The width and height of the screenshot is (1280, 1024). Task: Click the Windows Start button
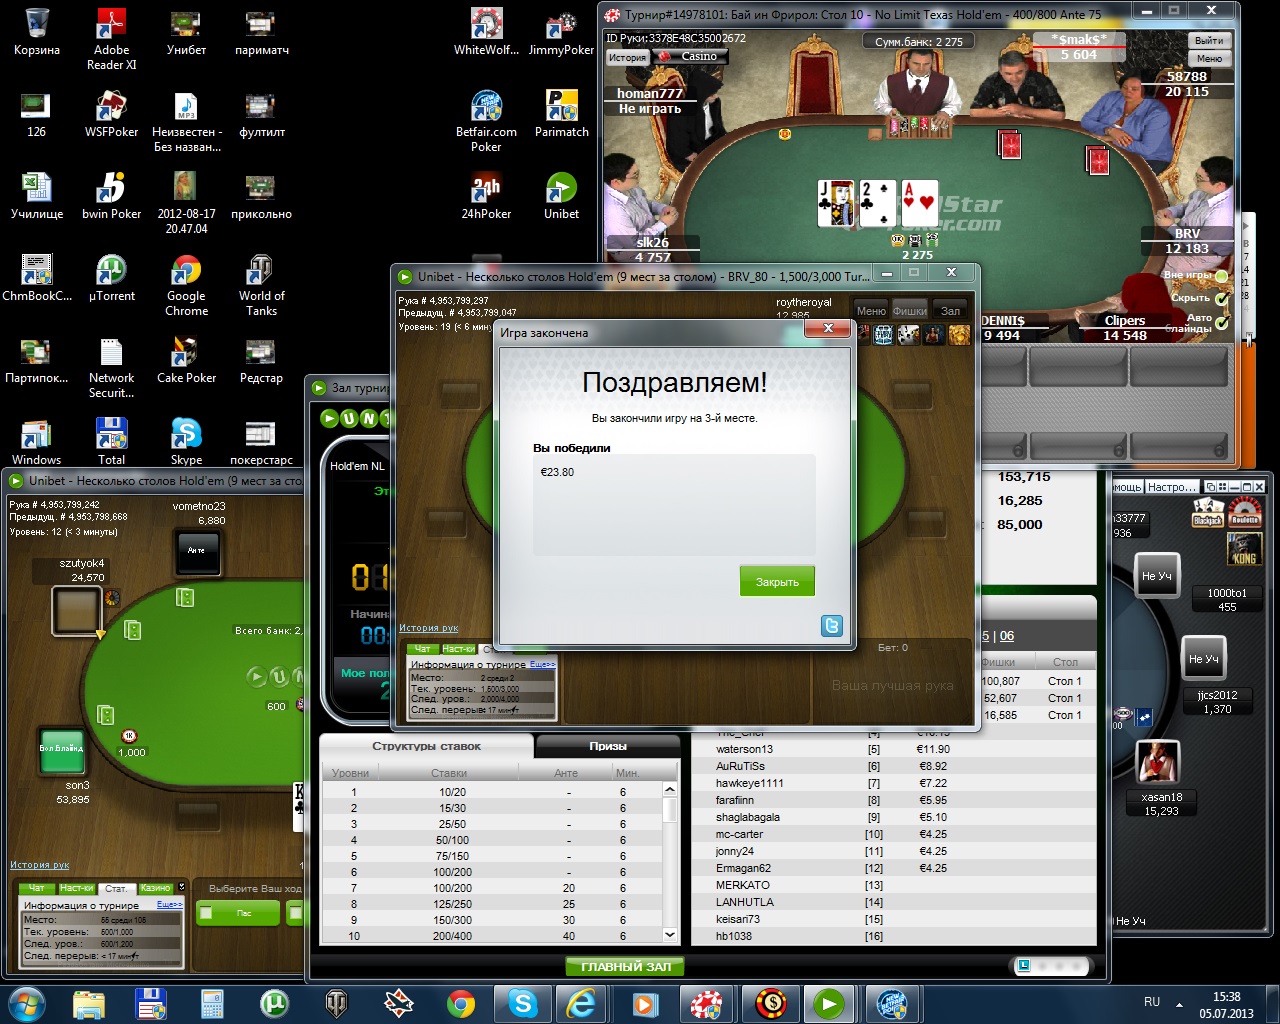click(27, 1003)
